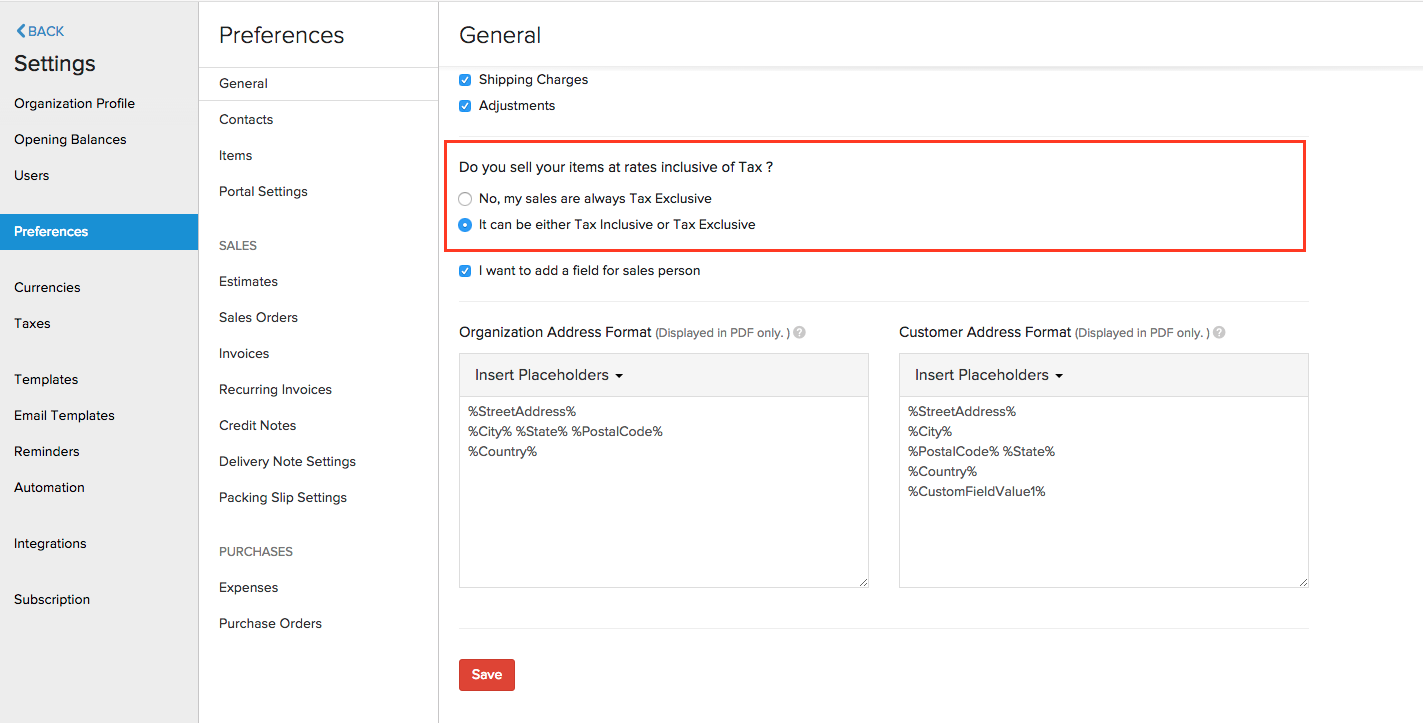Uncheck the Shipping Charges checkbox

(465, 80)
